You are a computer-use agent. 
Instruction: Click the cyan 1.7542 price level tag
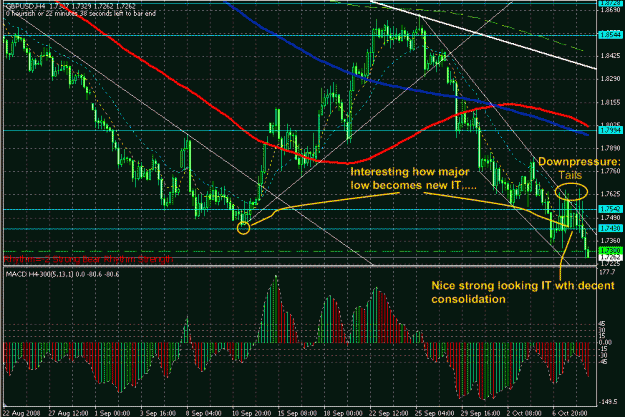coord(610,209)
